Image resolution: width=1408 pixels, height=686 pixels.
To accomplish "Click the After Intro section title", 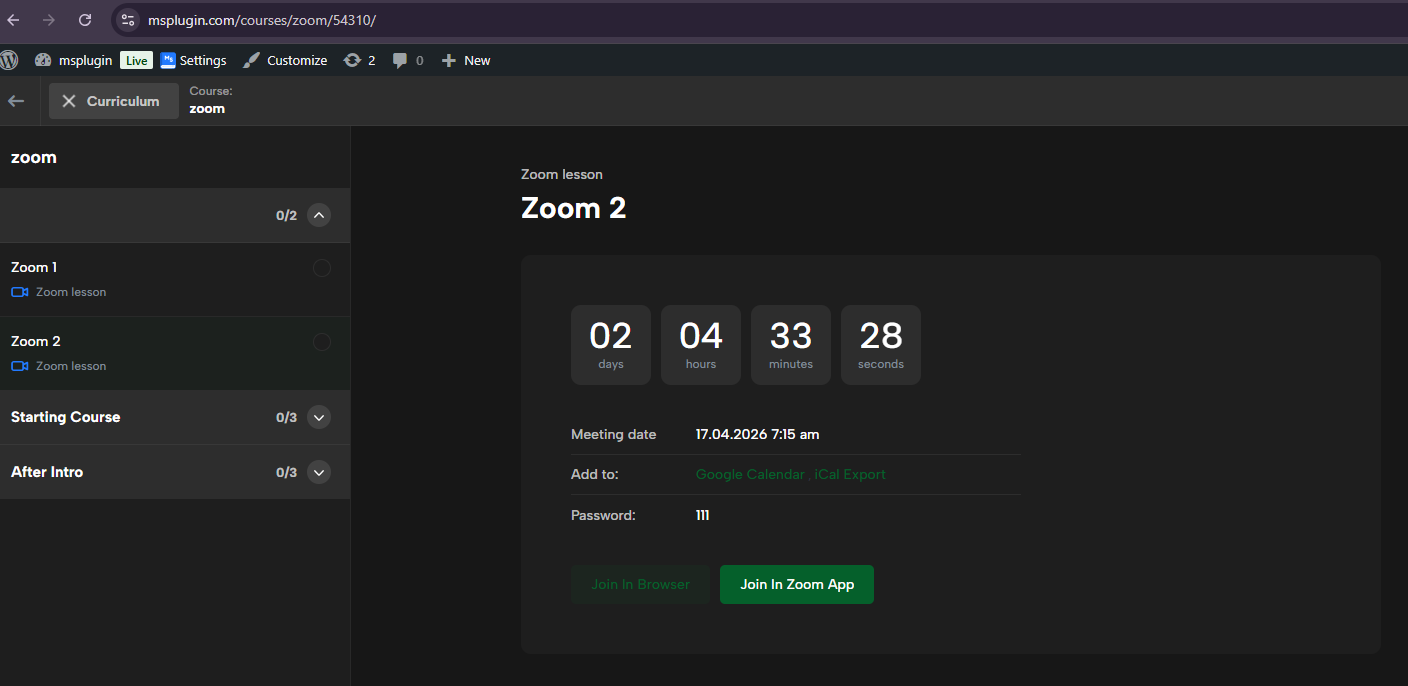I will click(47, 472).
